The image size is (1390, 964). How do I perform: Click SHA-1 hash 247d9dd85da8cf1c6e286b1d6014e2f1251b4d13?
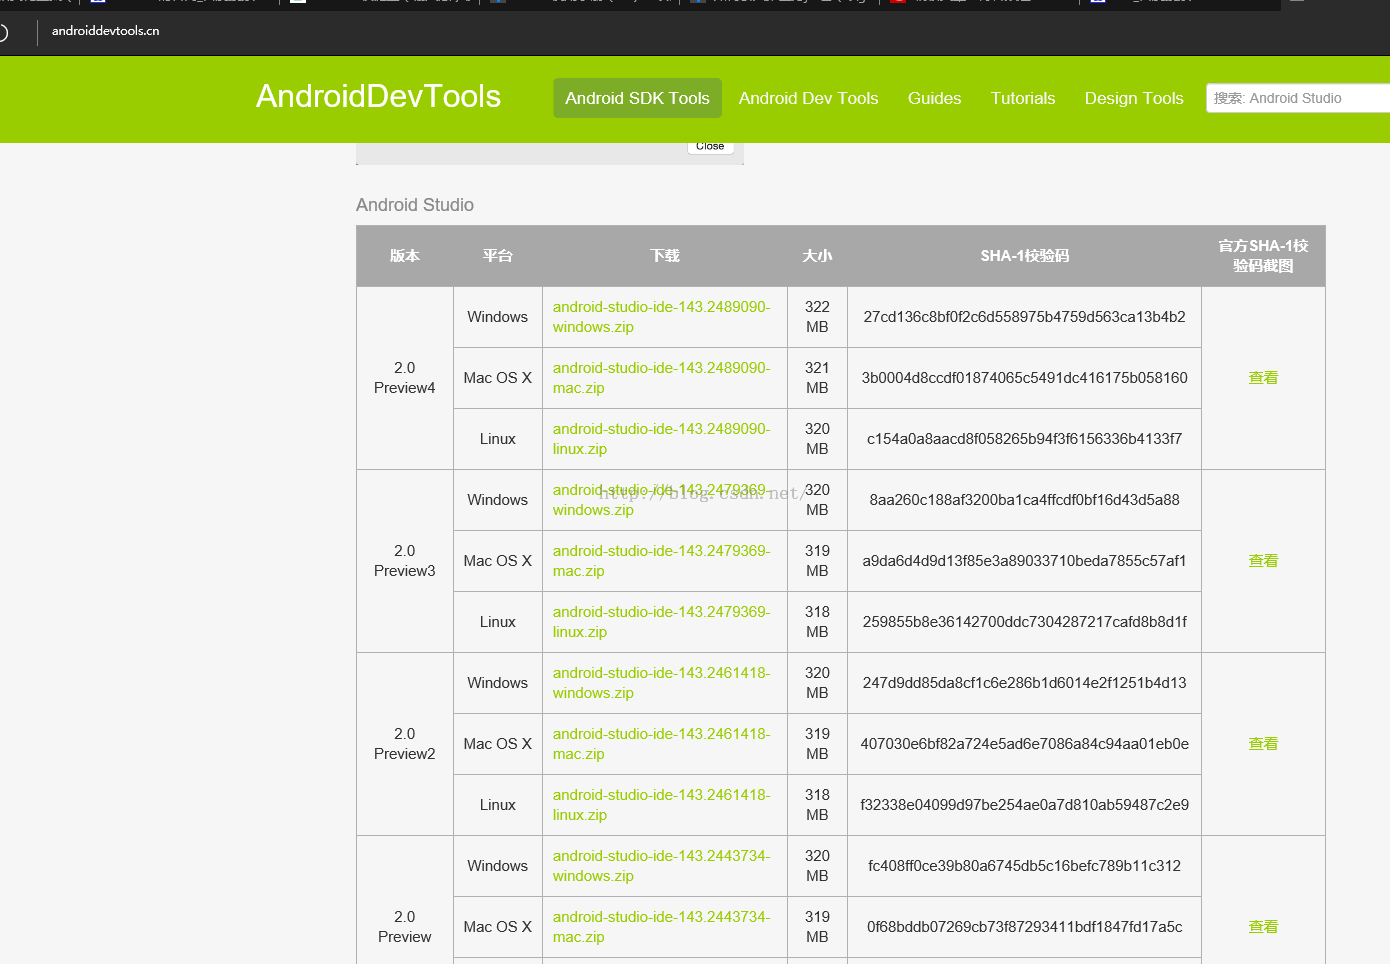1024,683
